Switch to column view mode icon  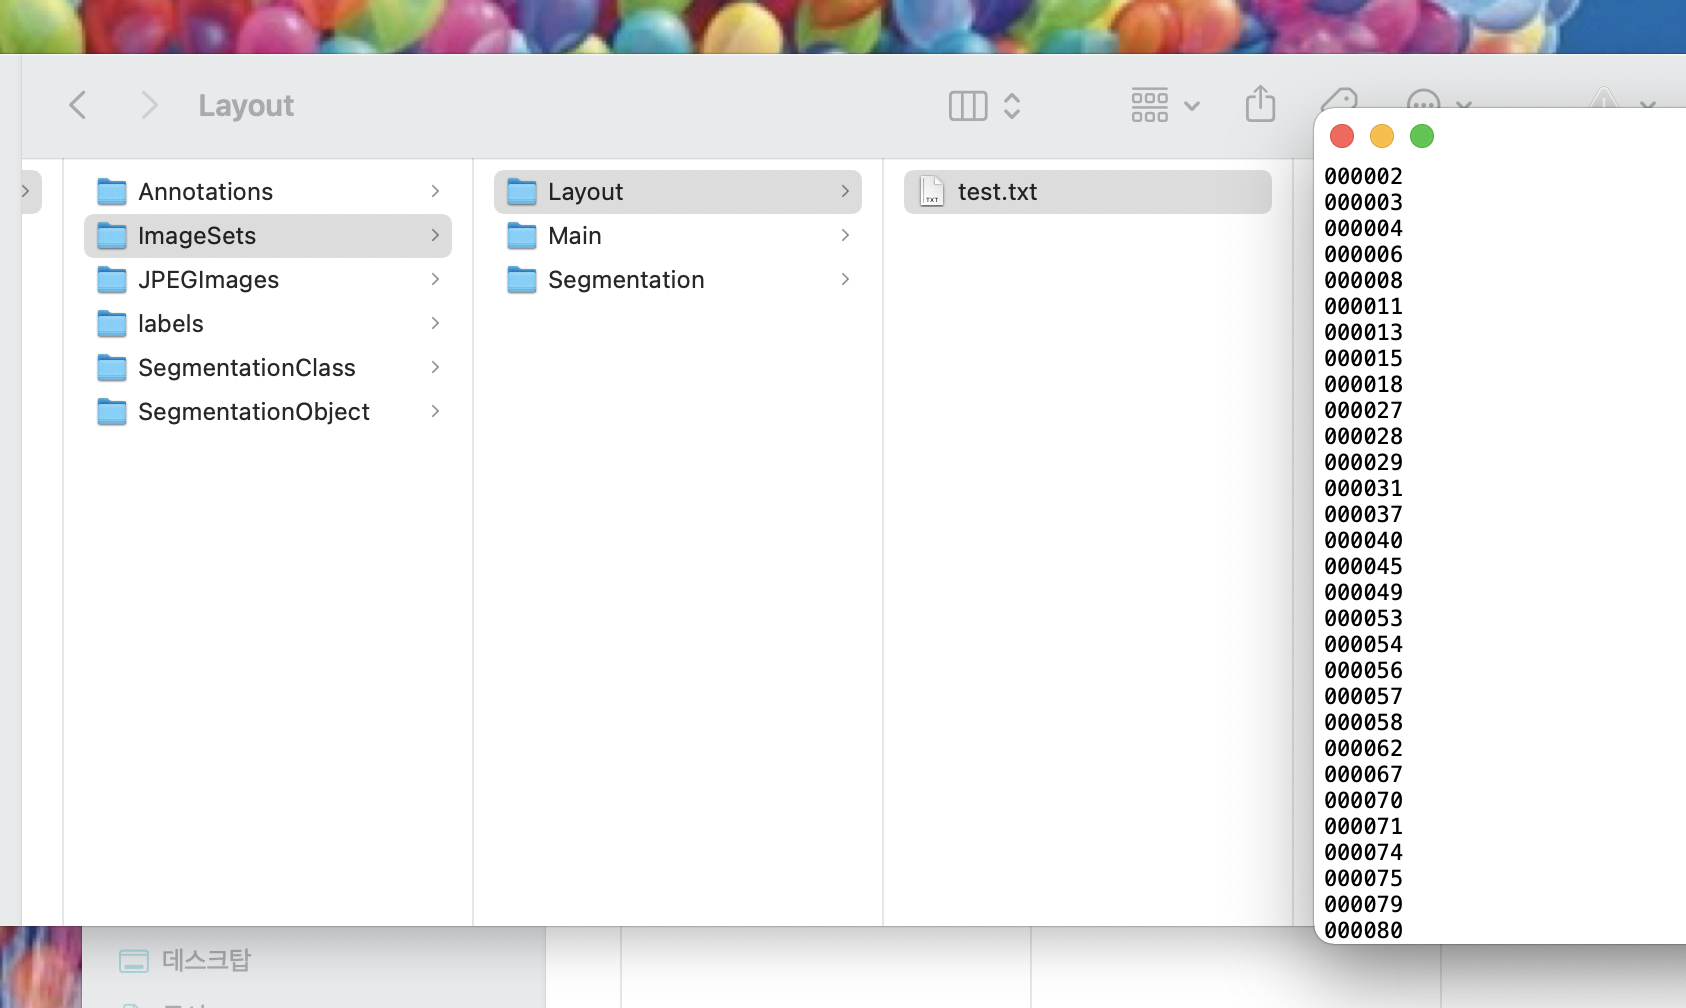968,106
